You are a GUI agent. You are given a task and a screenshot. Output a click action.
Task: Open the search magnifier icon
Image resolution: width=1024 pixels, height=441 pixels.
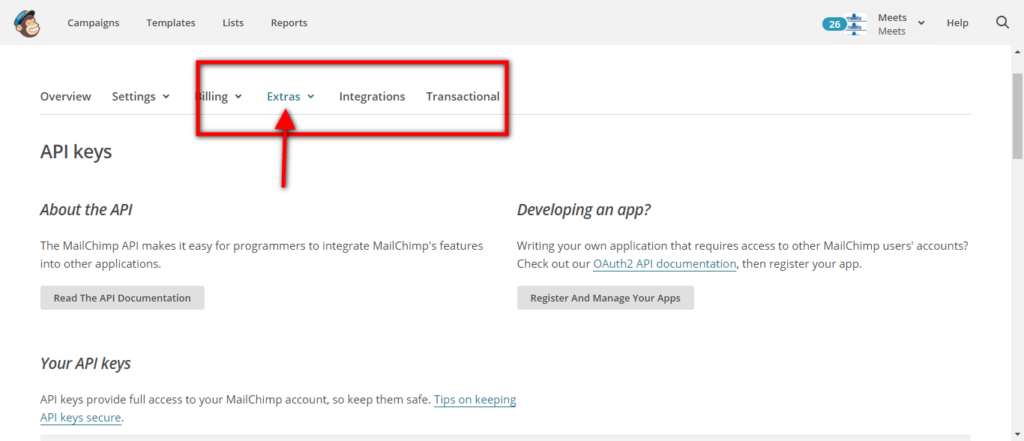[1002, 23]
